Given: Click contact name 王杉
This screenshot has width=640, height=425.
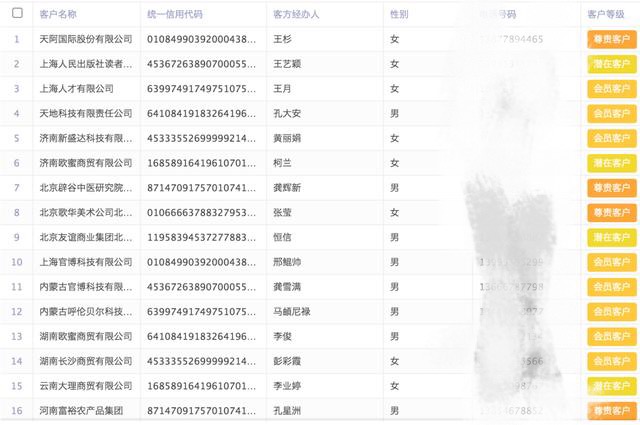Looking at the screenshot, I should tap(282, 39).
